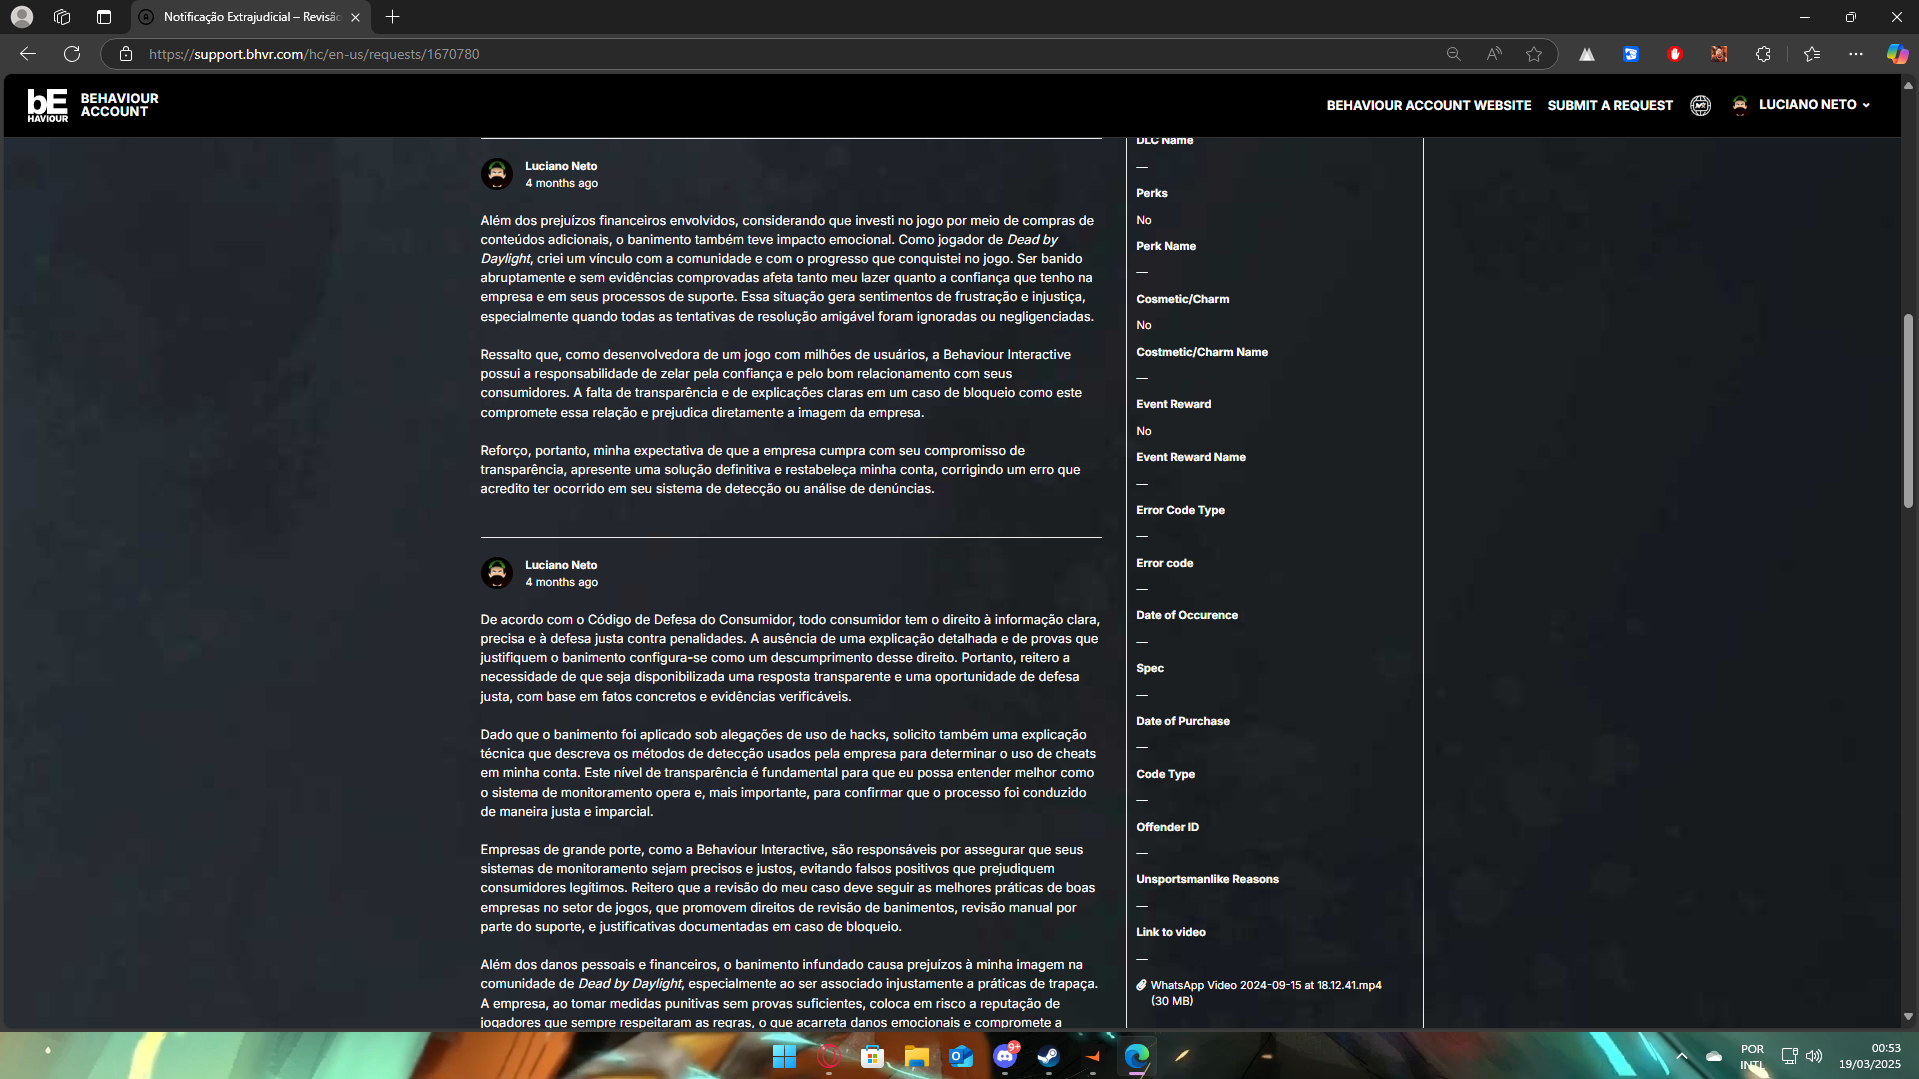This screenshot has height=1079, width=1919.
Task: Reload the page with refresh icon
Action: point(72,54)
